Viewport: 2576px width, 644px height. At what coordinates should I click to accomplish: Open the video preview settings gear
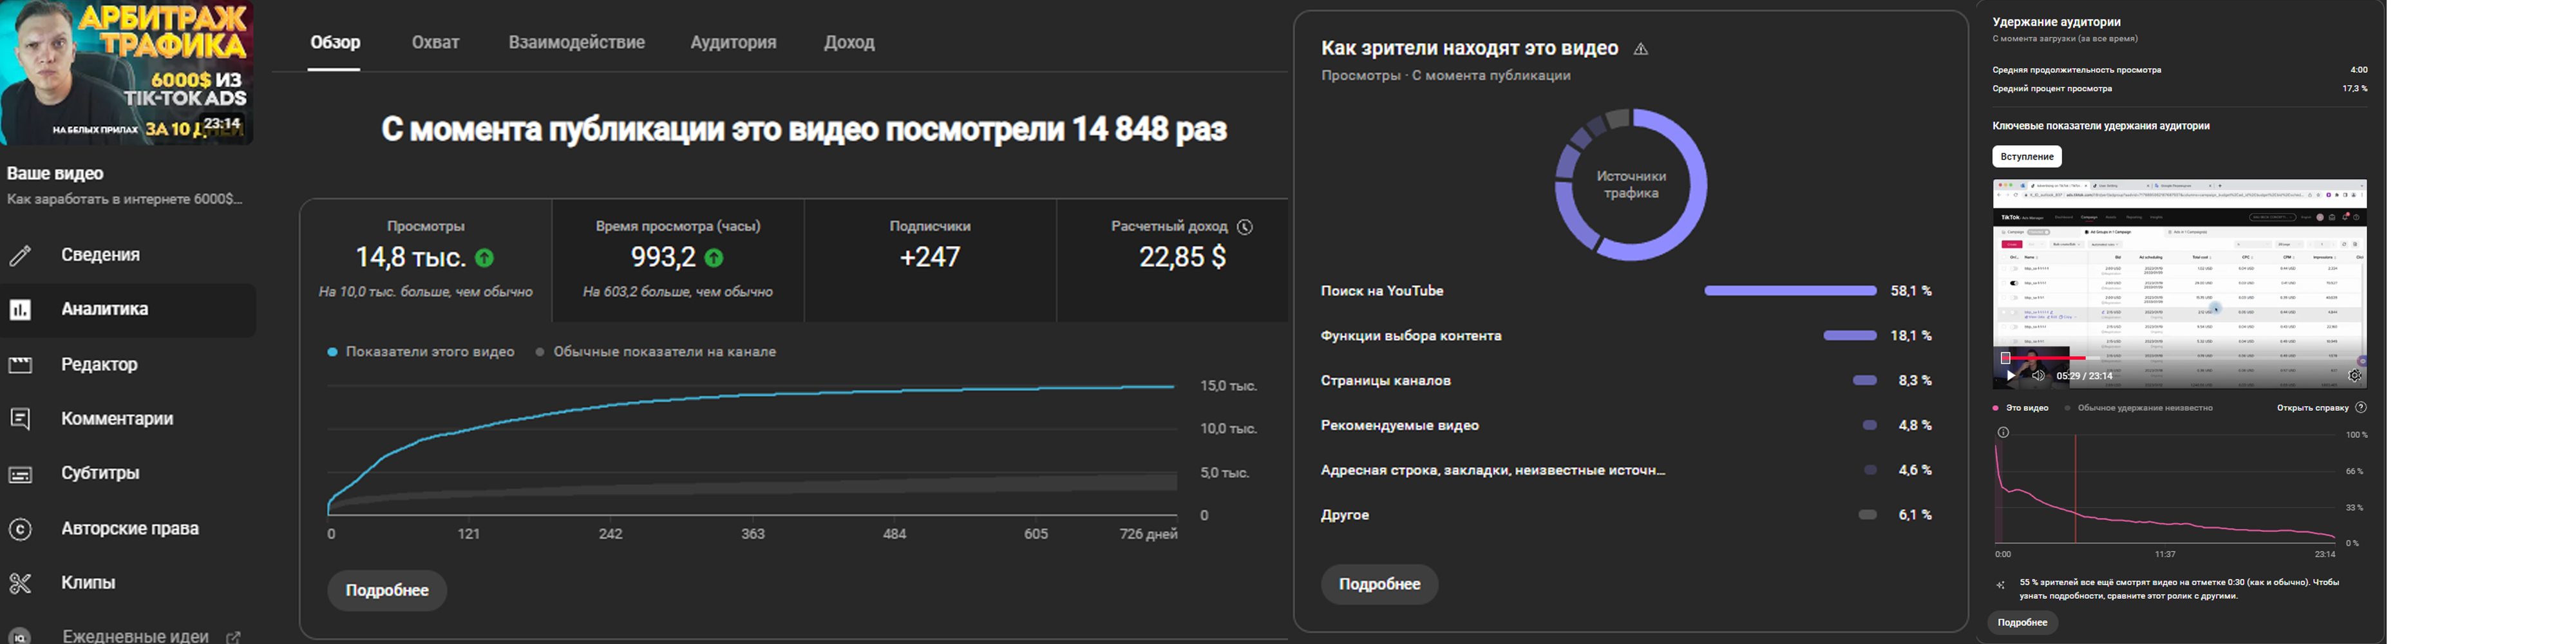2355,376
